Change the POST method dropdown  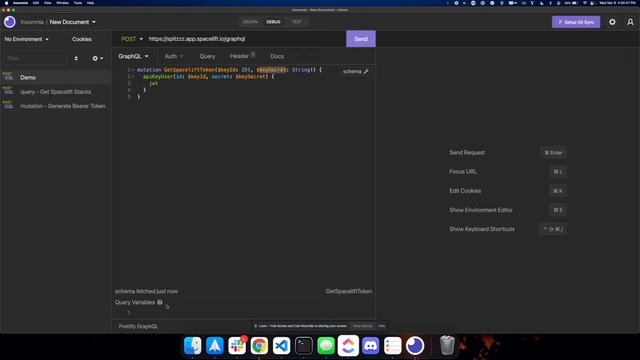132,39
